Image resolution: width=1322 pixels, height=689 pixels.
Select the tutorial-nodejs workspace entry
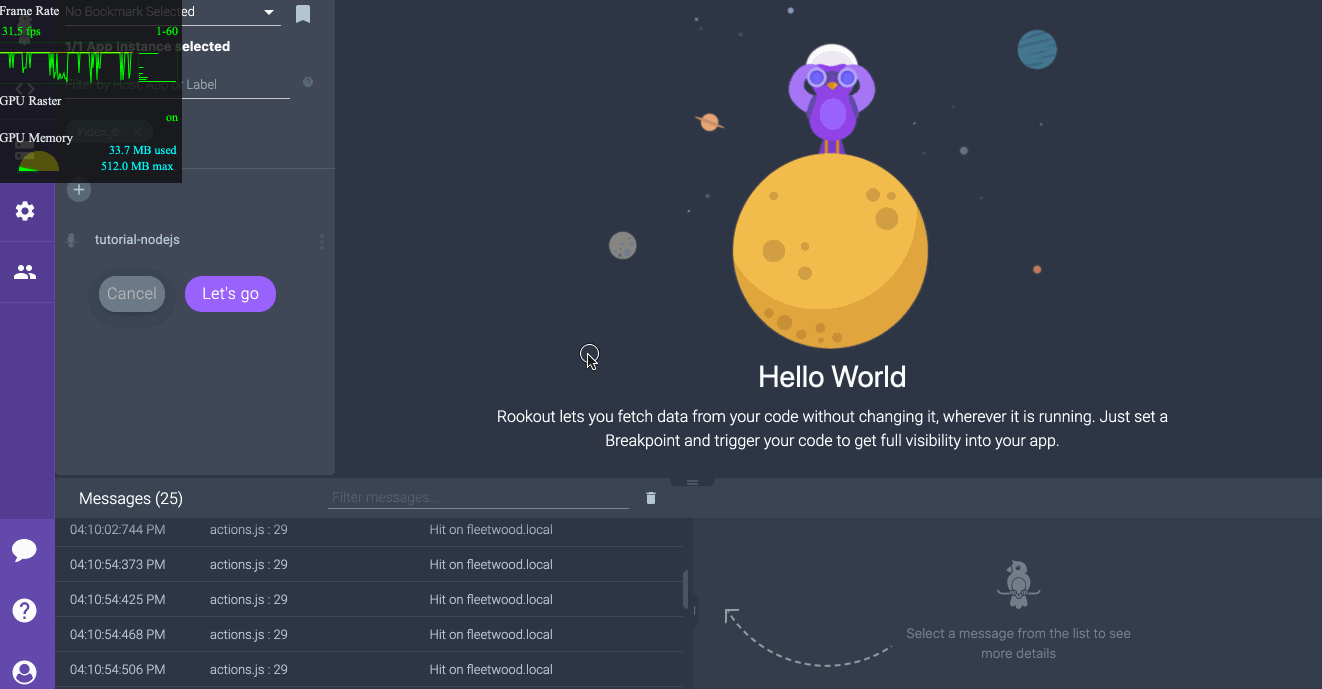(x=137, y=240)
